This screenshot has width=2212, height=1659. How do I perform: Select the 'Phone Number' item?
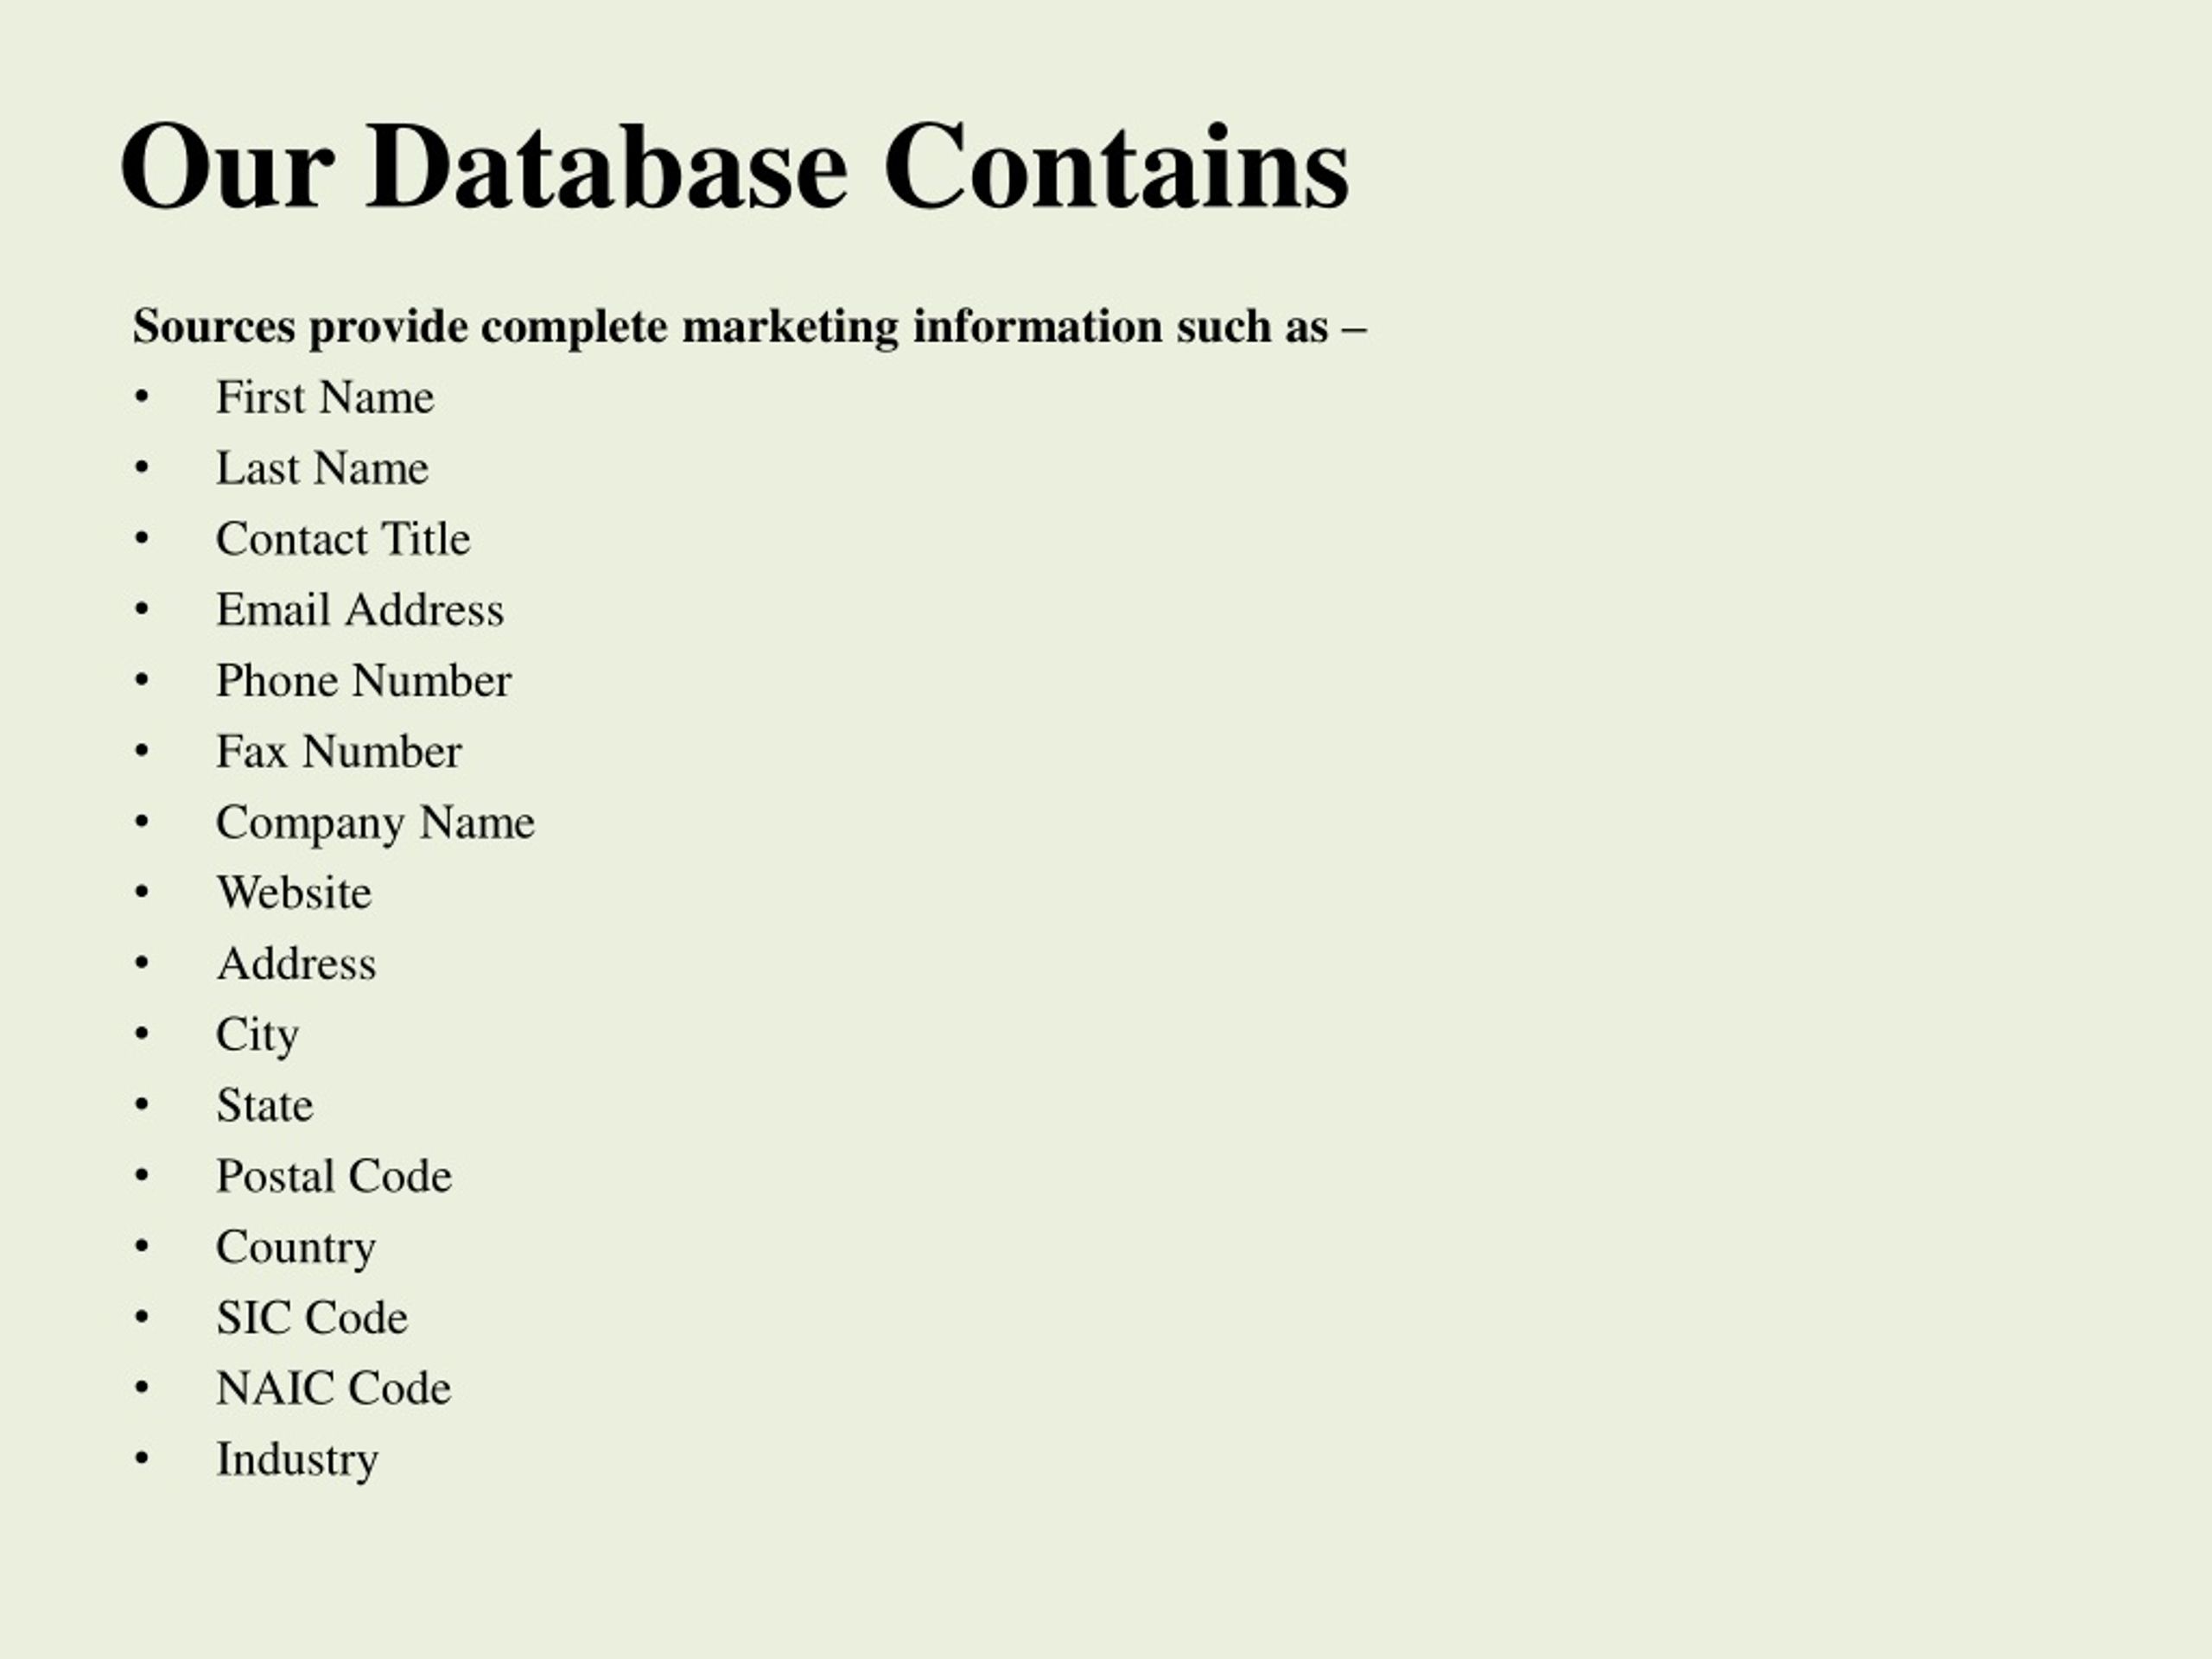[x=364, y=681]
